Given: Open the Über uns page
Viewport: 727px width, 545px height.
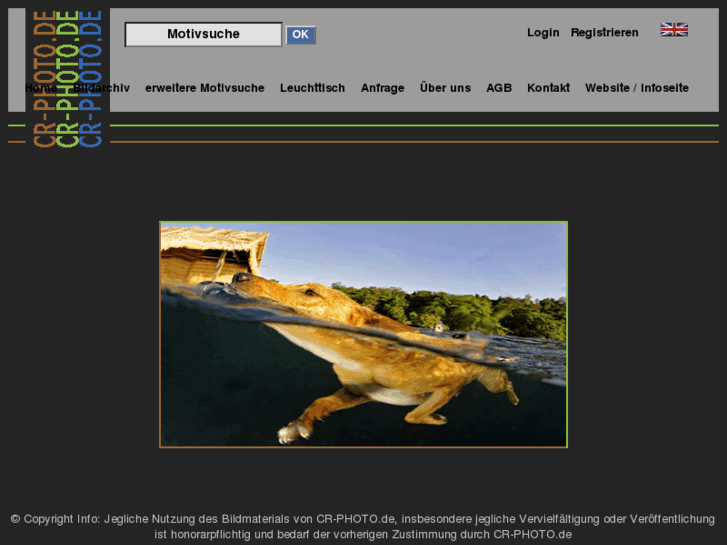Looking at the screenshot, I should [445, 88].
